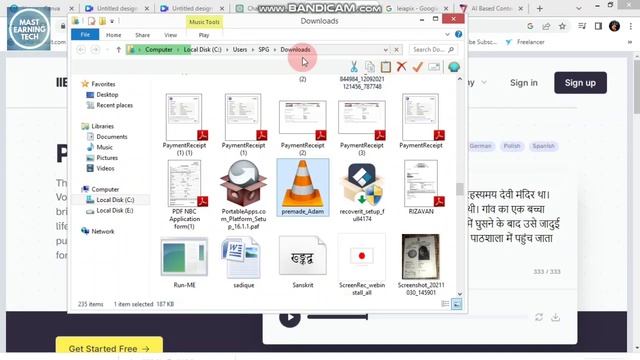The height and width of the screenshot is (360, 640).
Task: Select the PDF NBC Application form(1) file
Action: pyautogui.click(x=184, y=194)
